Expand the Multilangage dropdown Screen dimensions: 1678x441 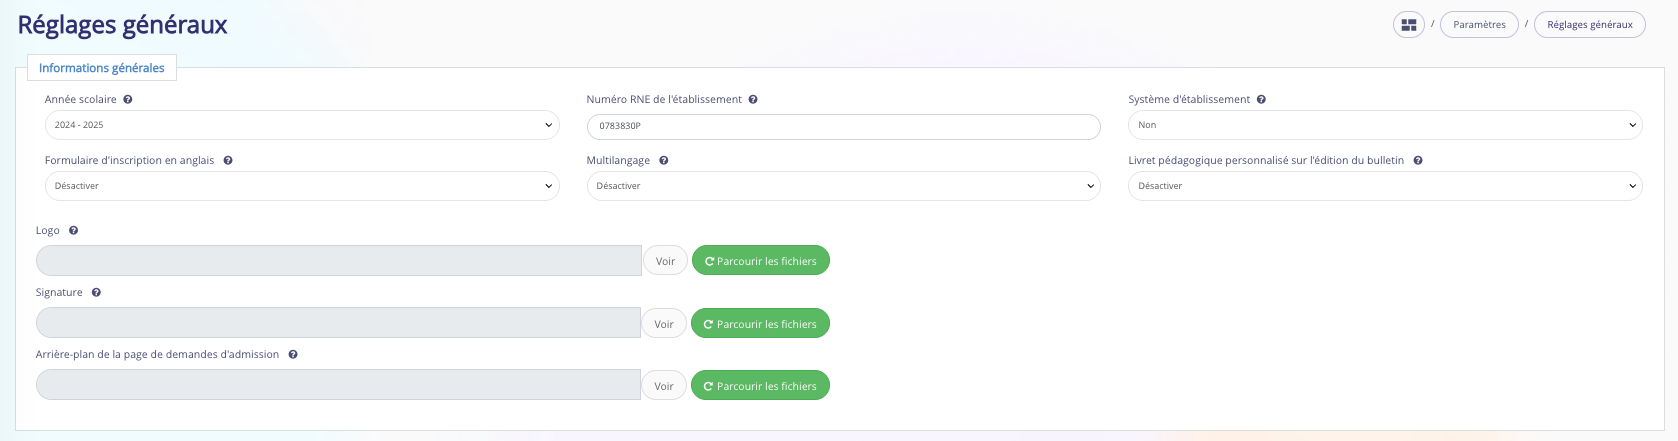point(843,186)
